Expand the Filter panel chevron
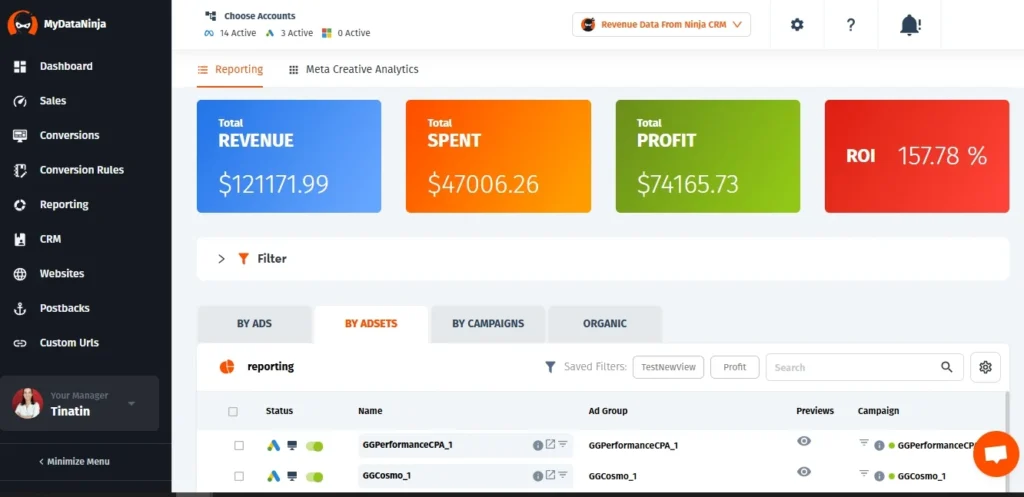Screen dimensions: 1024x497 point(221,259)
